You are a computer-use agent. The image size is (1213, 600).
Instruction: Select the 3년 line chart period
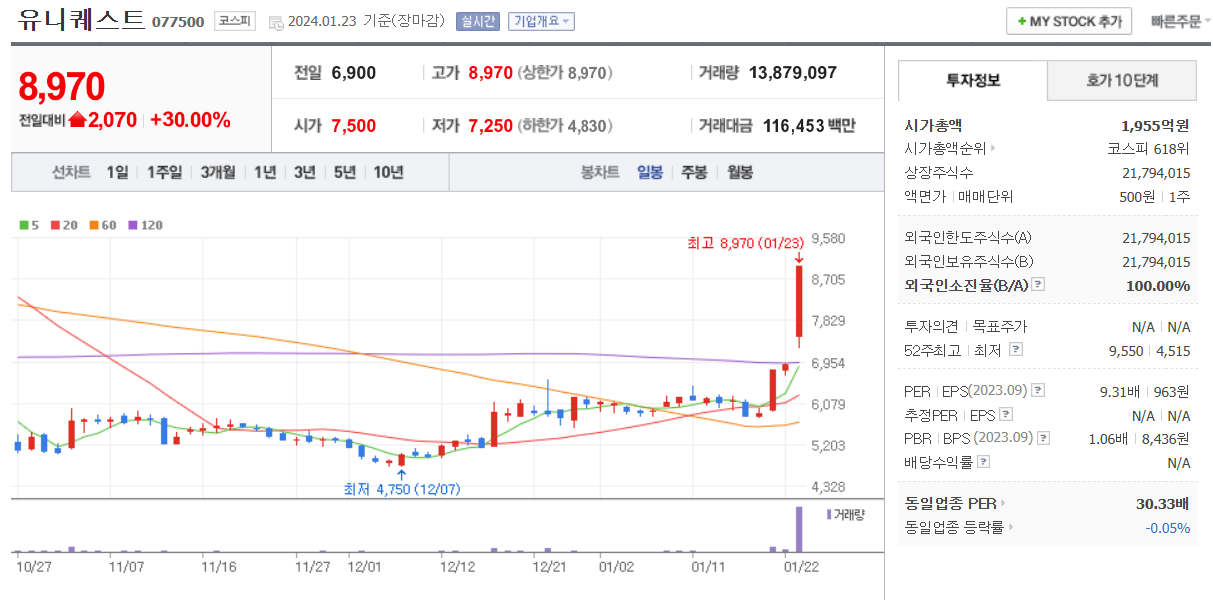(305, 172)
